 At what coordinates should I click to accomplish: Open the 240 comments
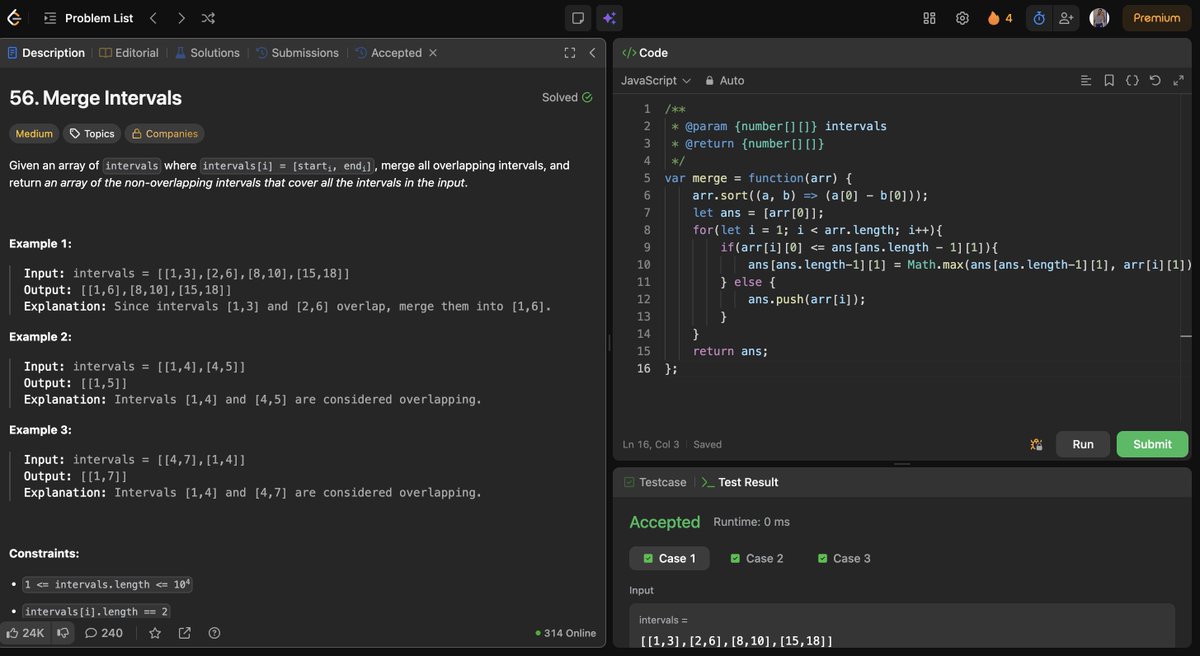(104, 633)
